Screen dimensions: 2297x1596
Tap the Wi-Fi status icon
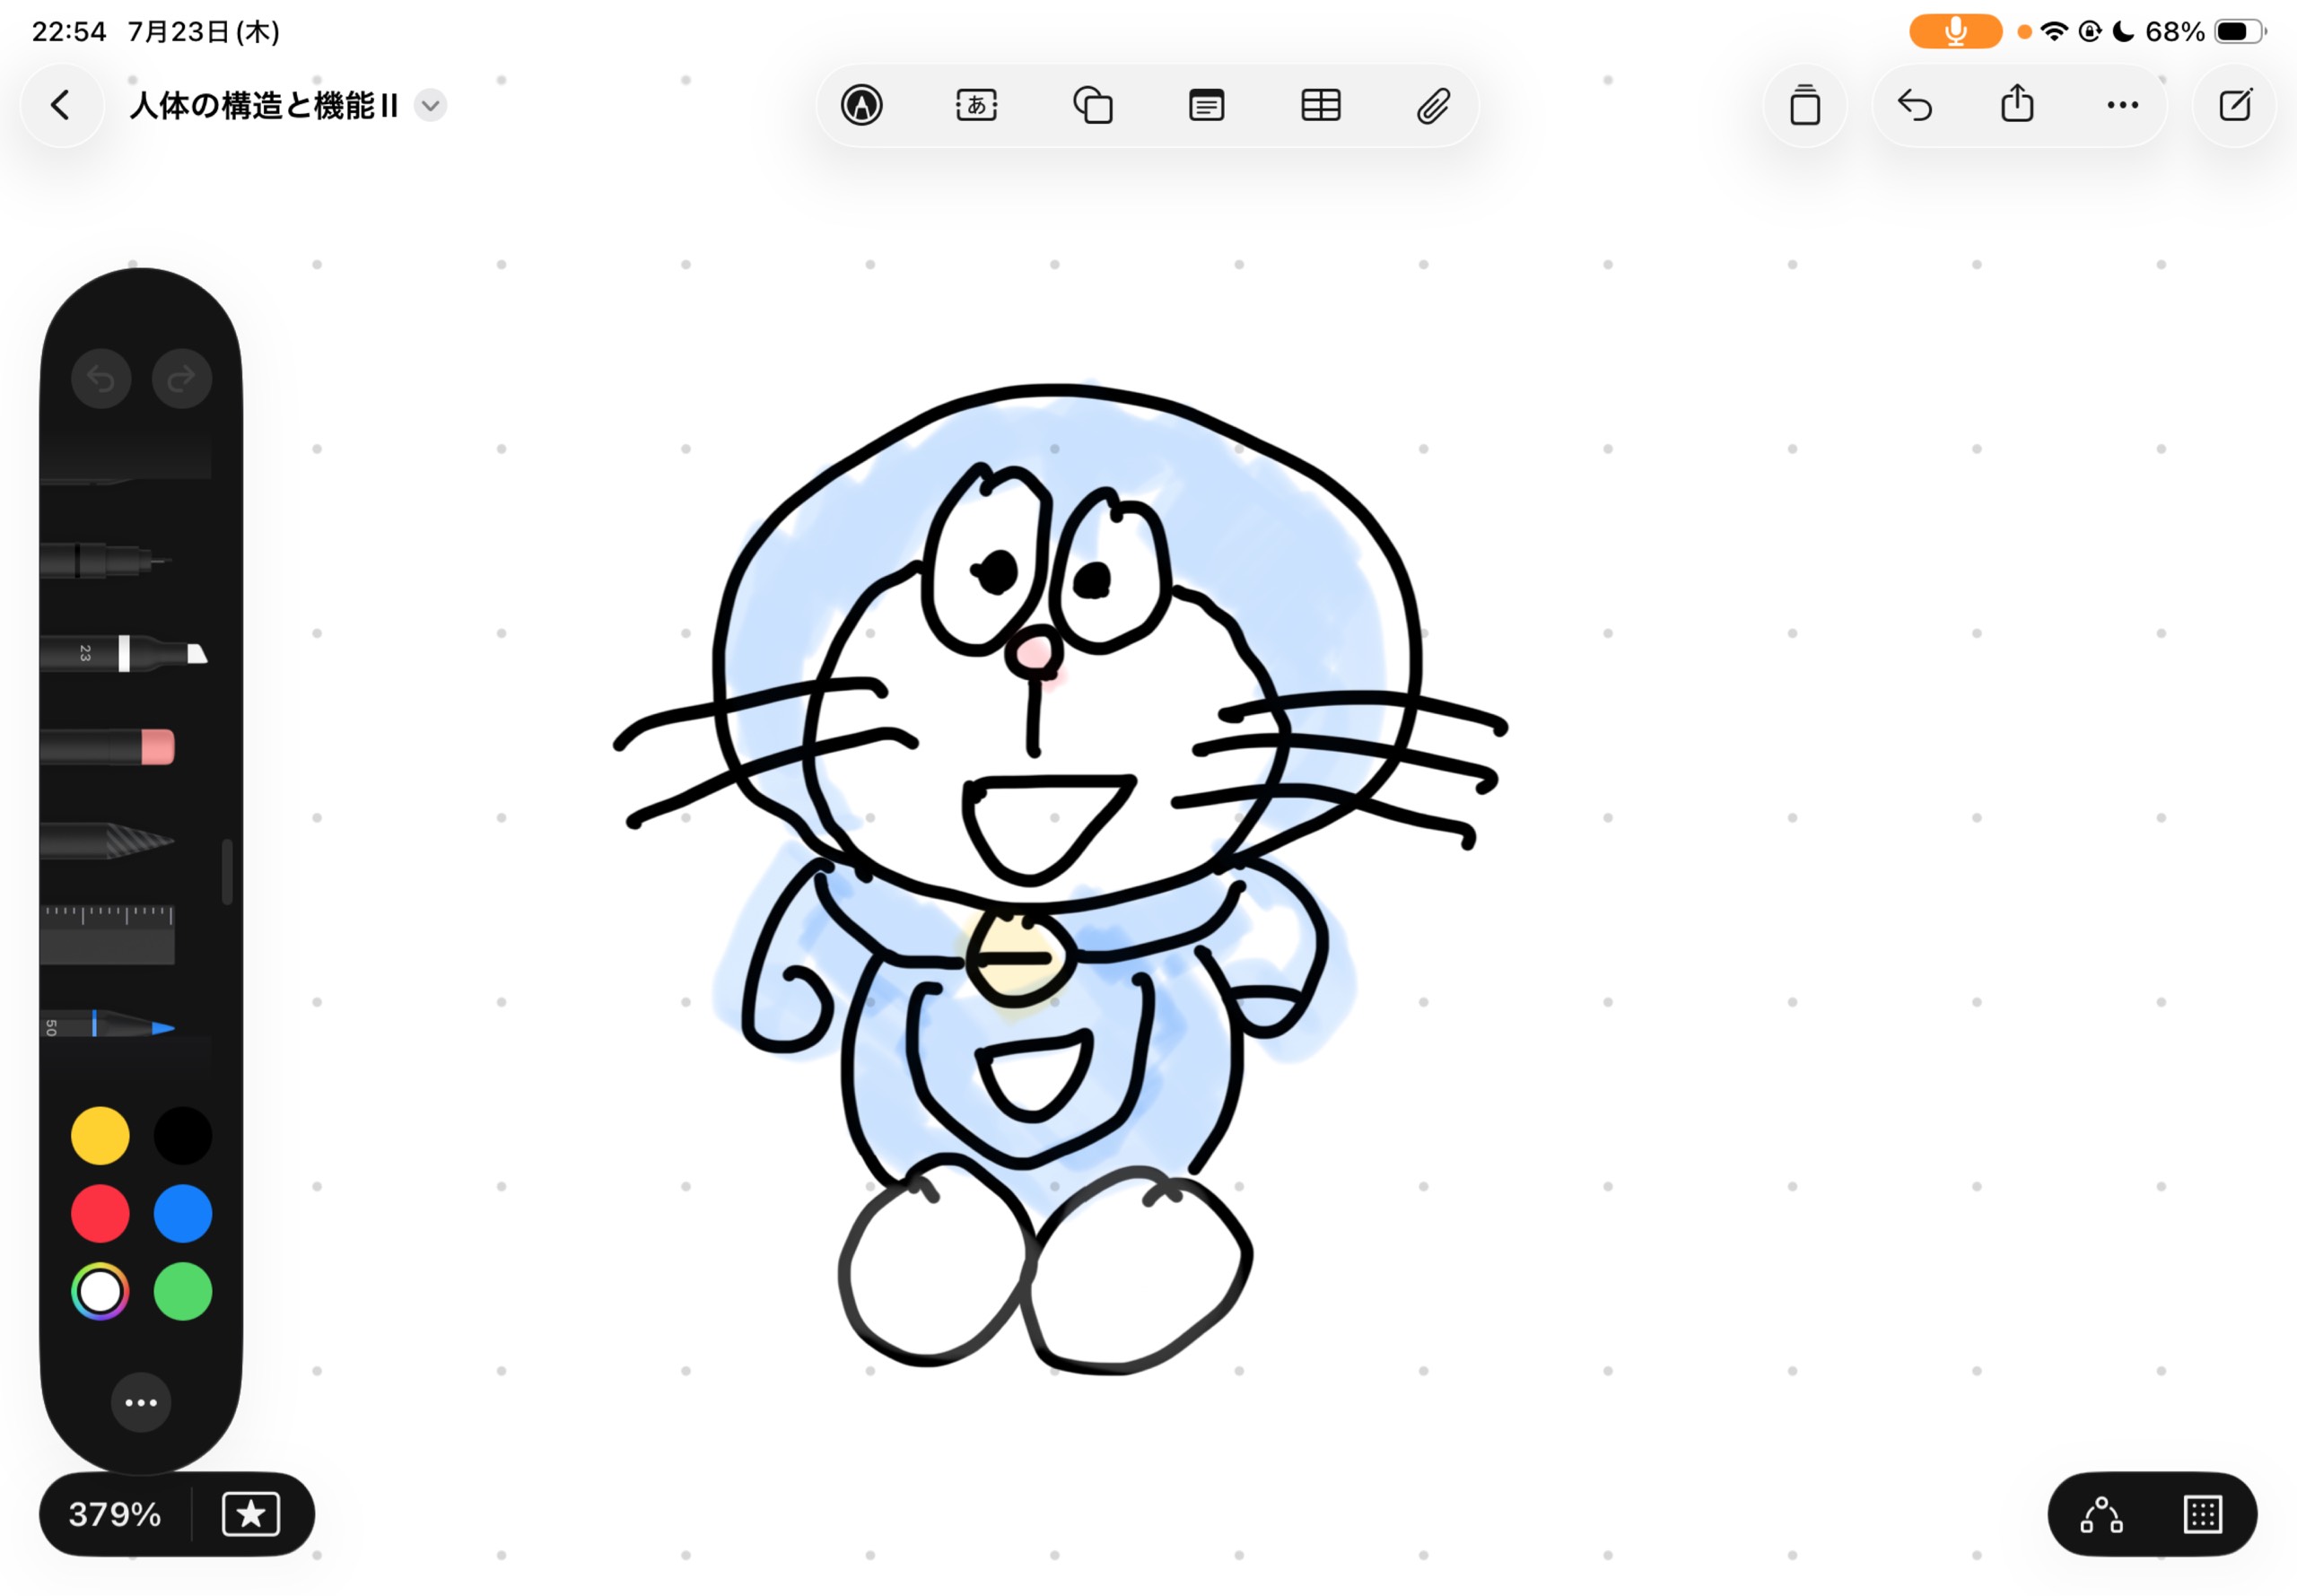pyautogui.click(x=2054, y=31)
